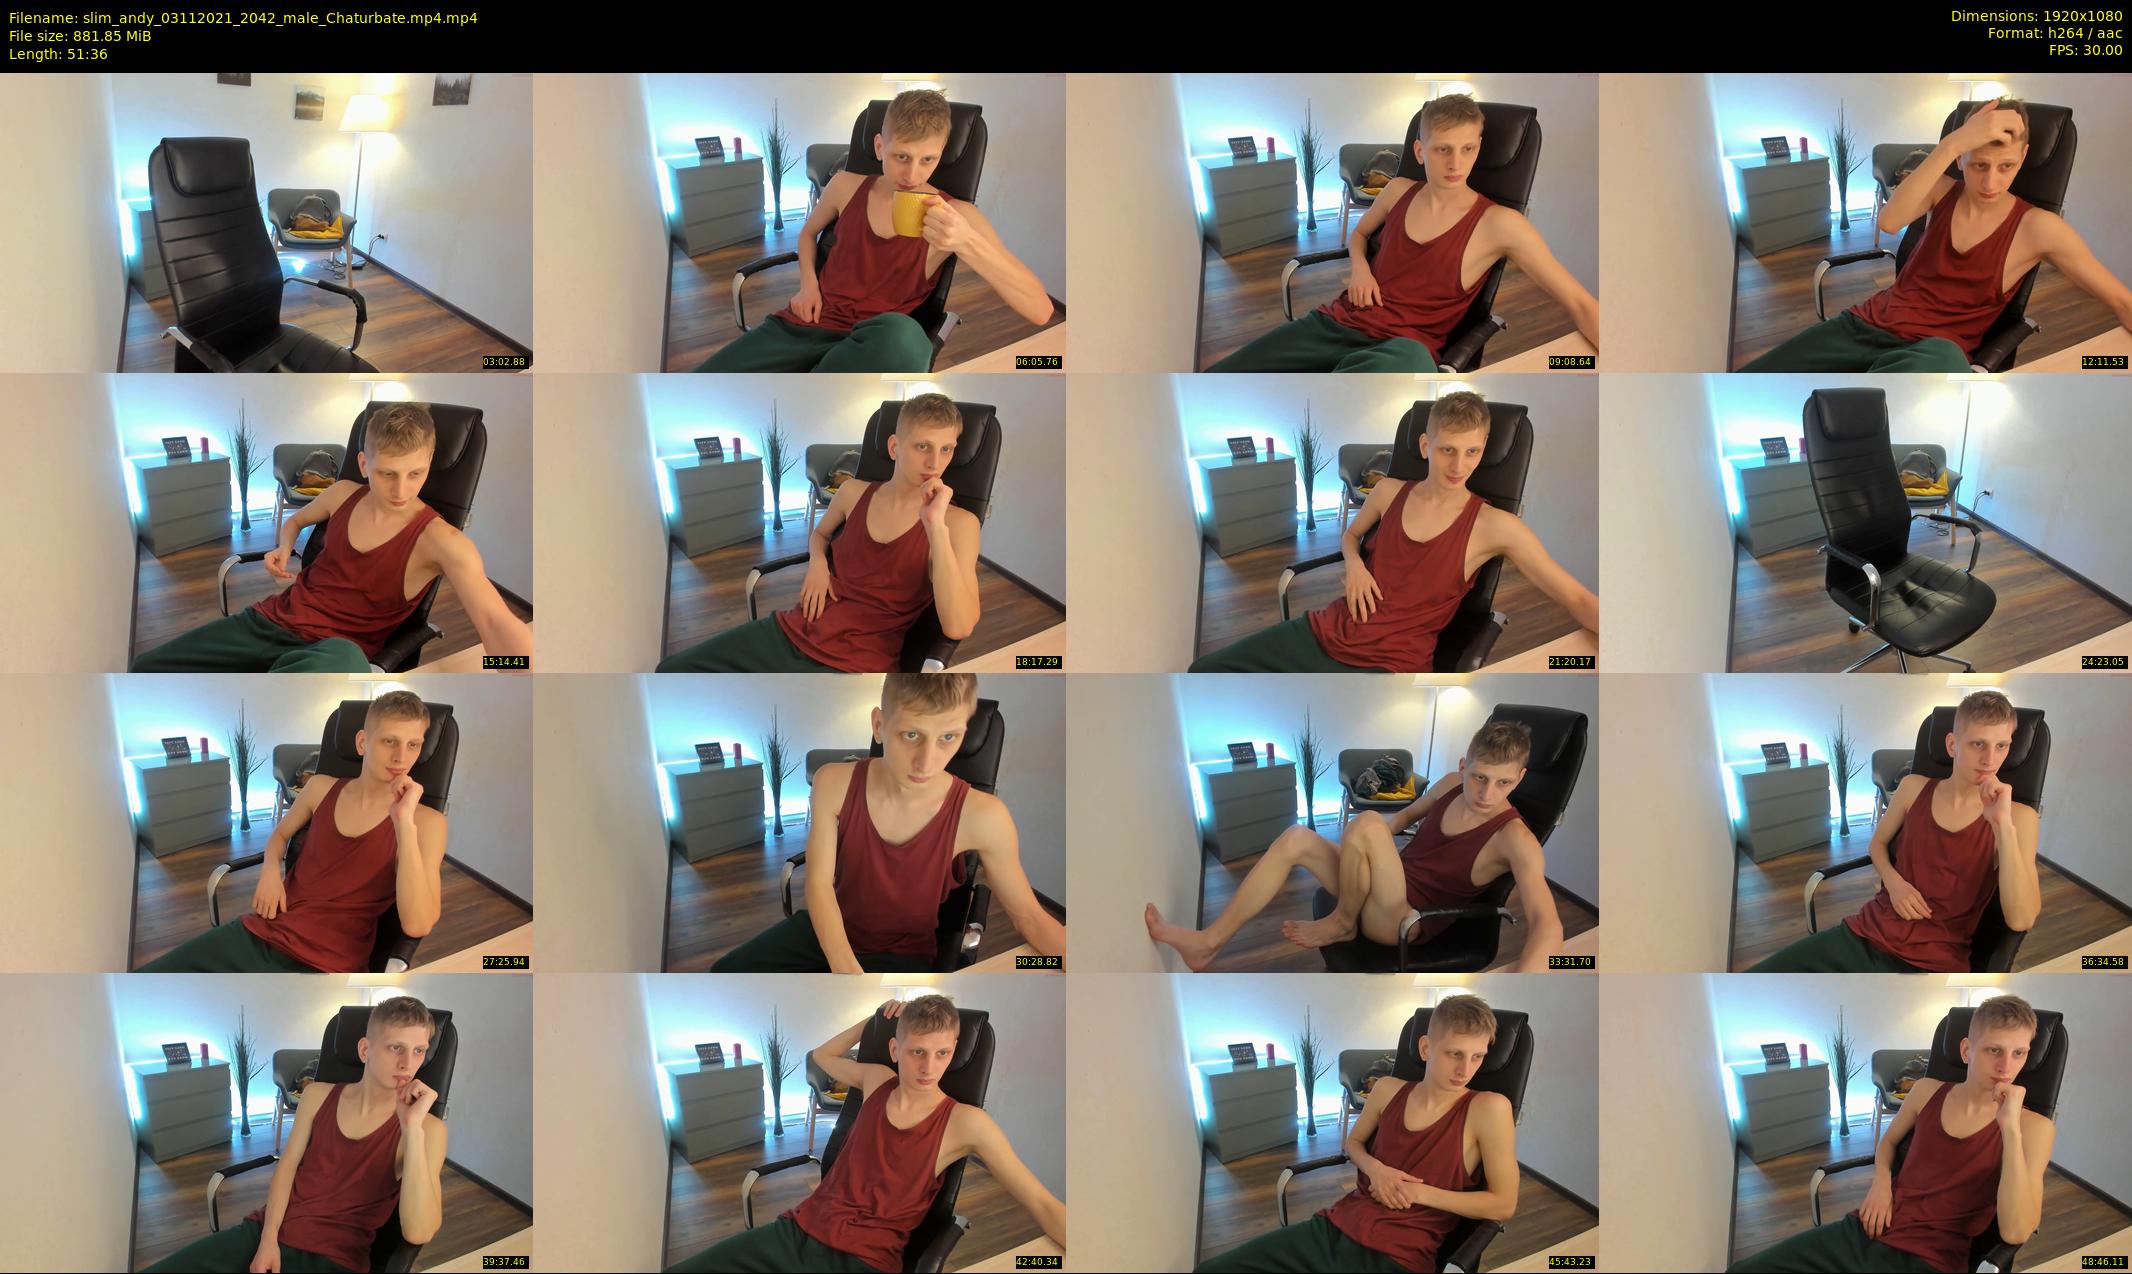Viewport: 2132px width, 1274px height.
Task: Open the thumbnail stamped 36:34.58
Action: point(1865,822)
